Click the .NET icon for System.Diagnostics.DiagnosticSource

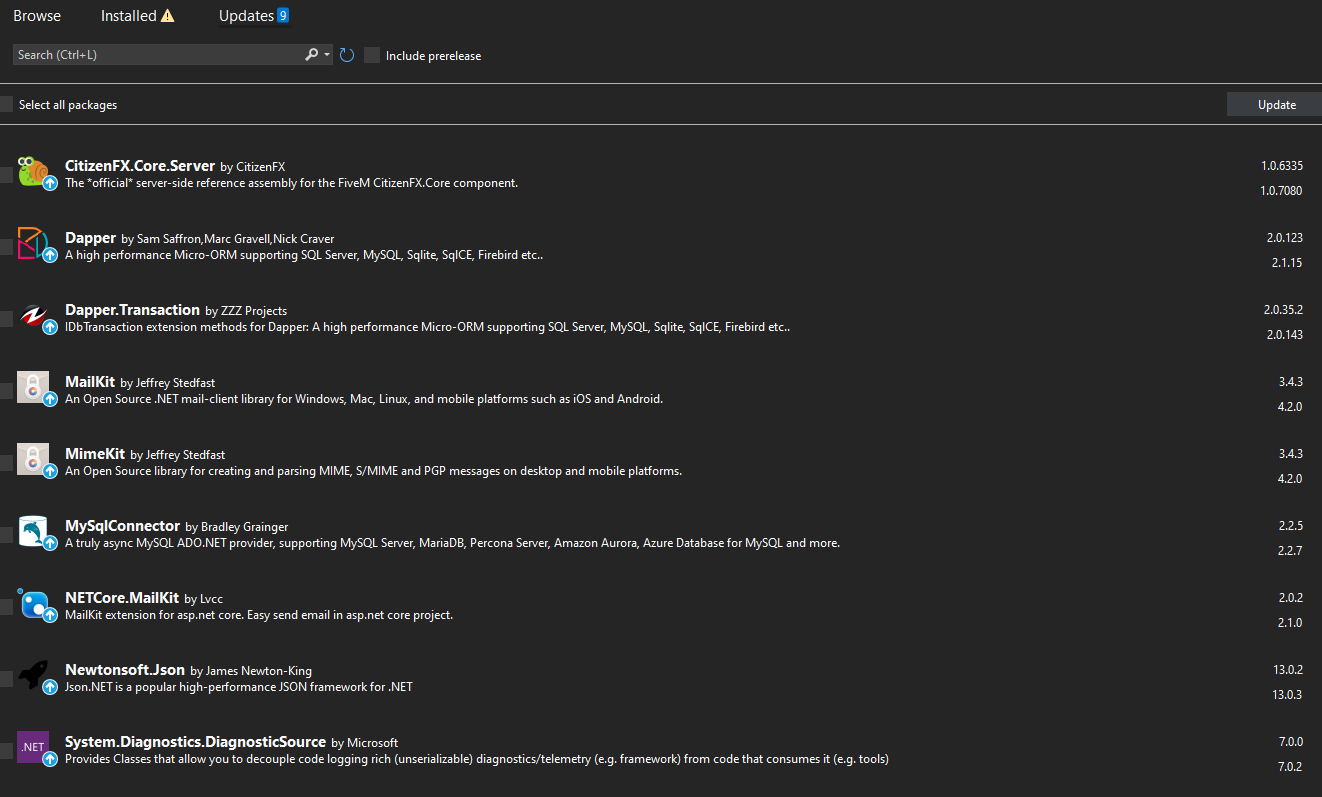(x=33, y=747)
